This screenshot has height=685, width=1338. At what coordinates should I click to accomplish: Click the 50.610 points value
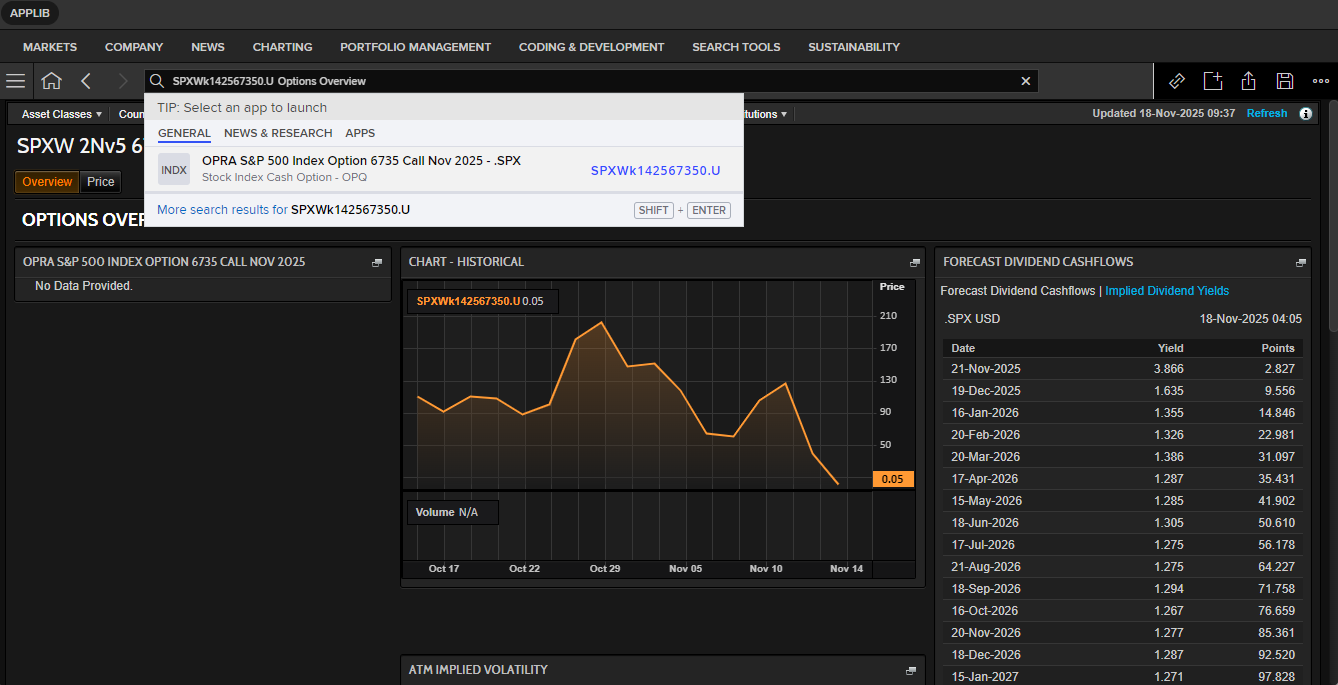tap(1274, 523)
